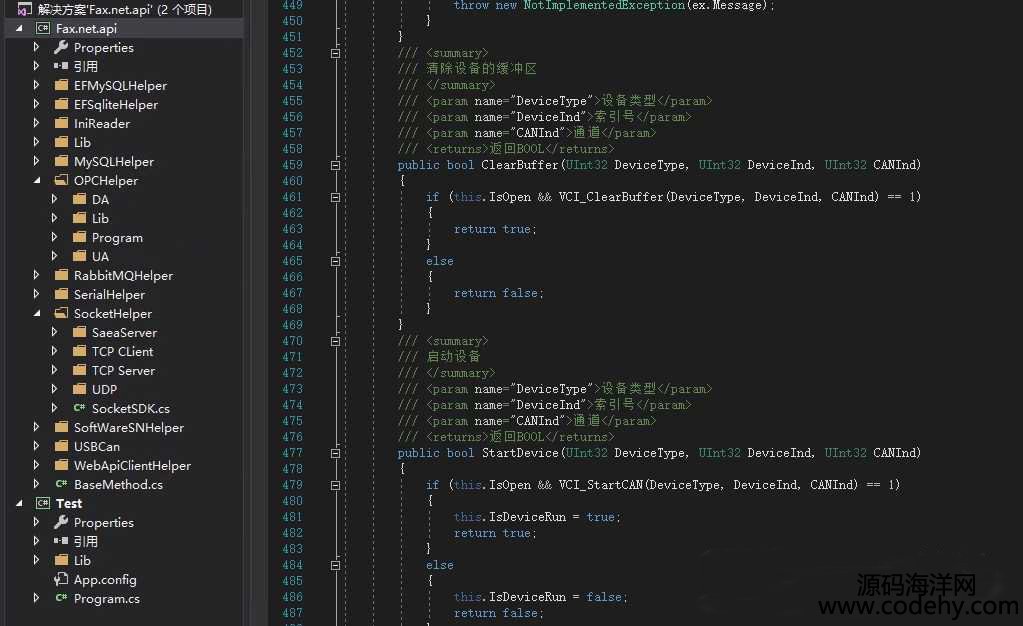Screen dimensions: 1023x626
Task: Open Program.cs in the Test project
Action: [106, 598]
